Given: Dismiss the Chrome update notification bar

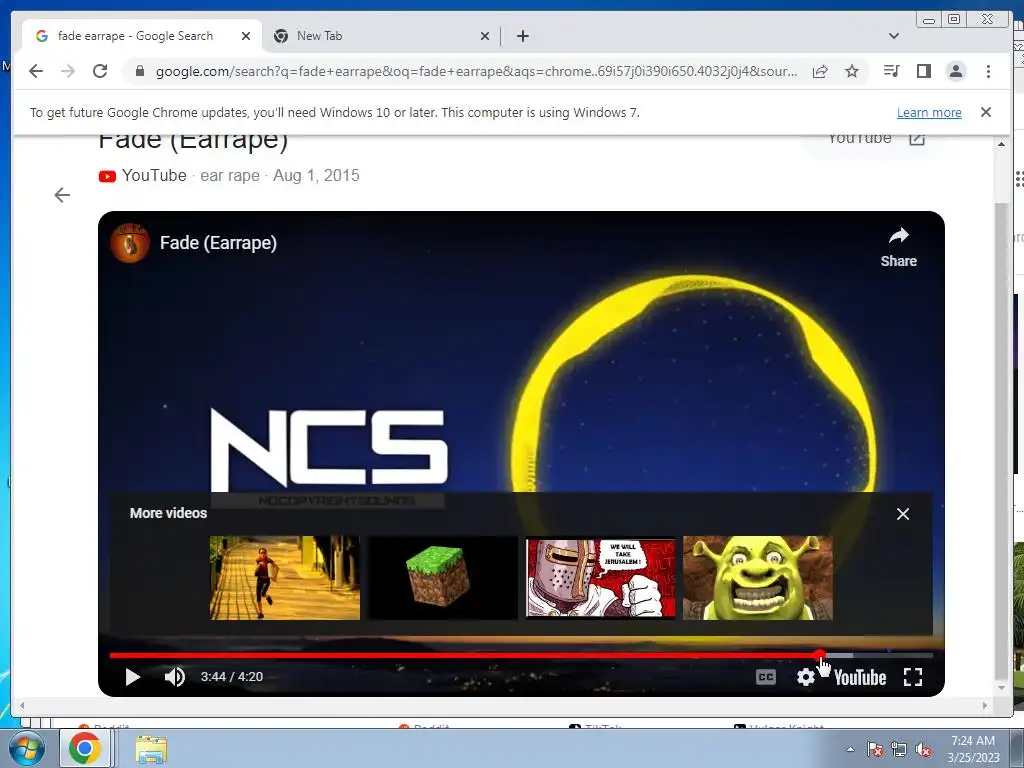Looking at the screenshot, I should [x=986, y=112].
